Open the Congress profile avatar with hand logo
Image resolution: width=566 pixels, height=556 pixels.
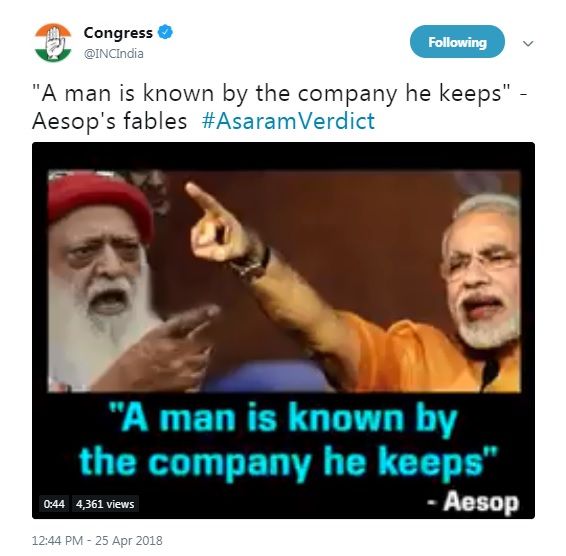53,43
